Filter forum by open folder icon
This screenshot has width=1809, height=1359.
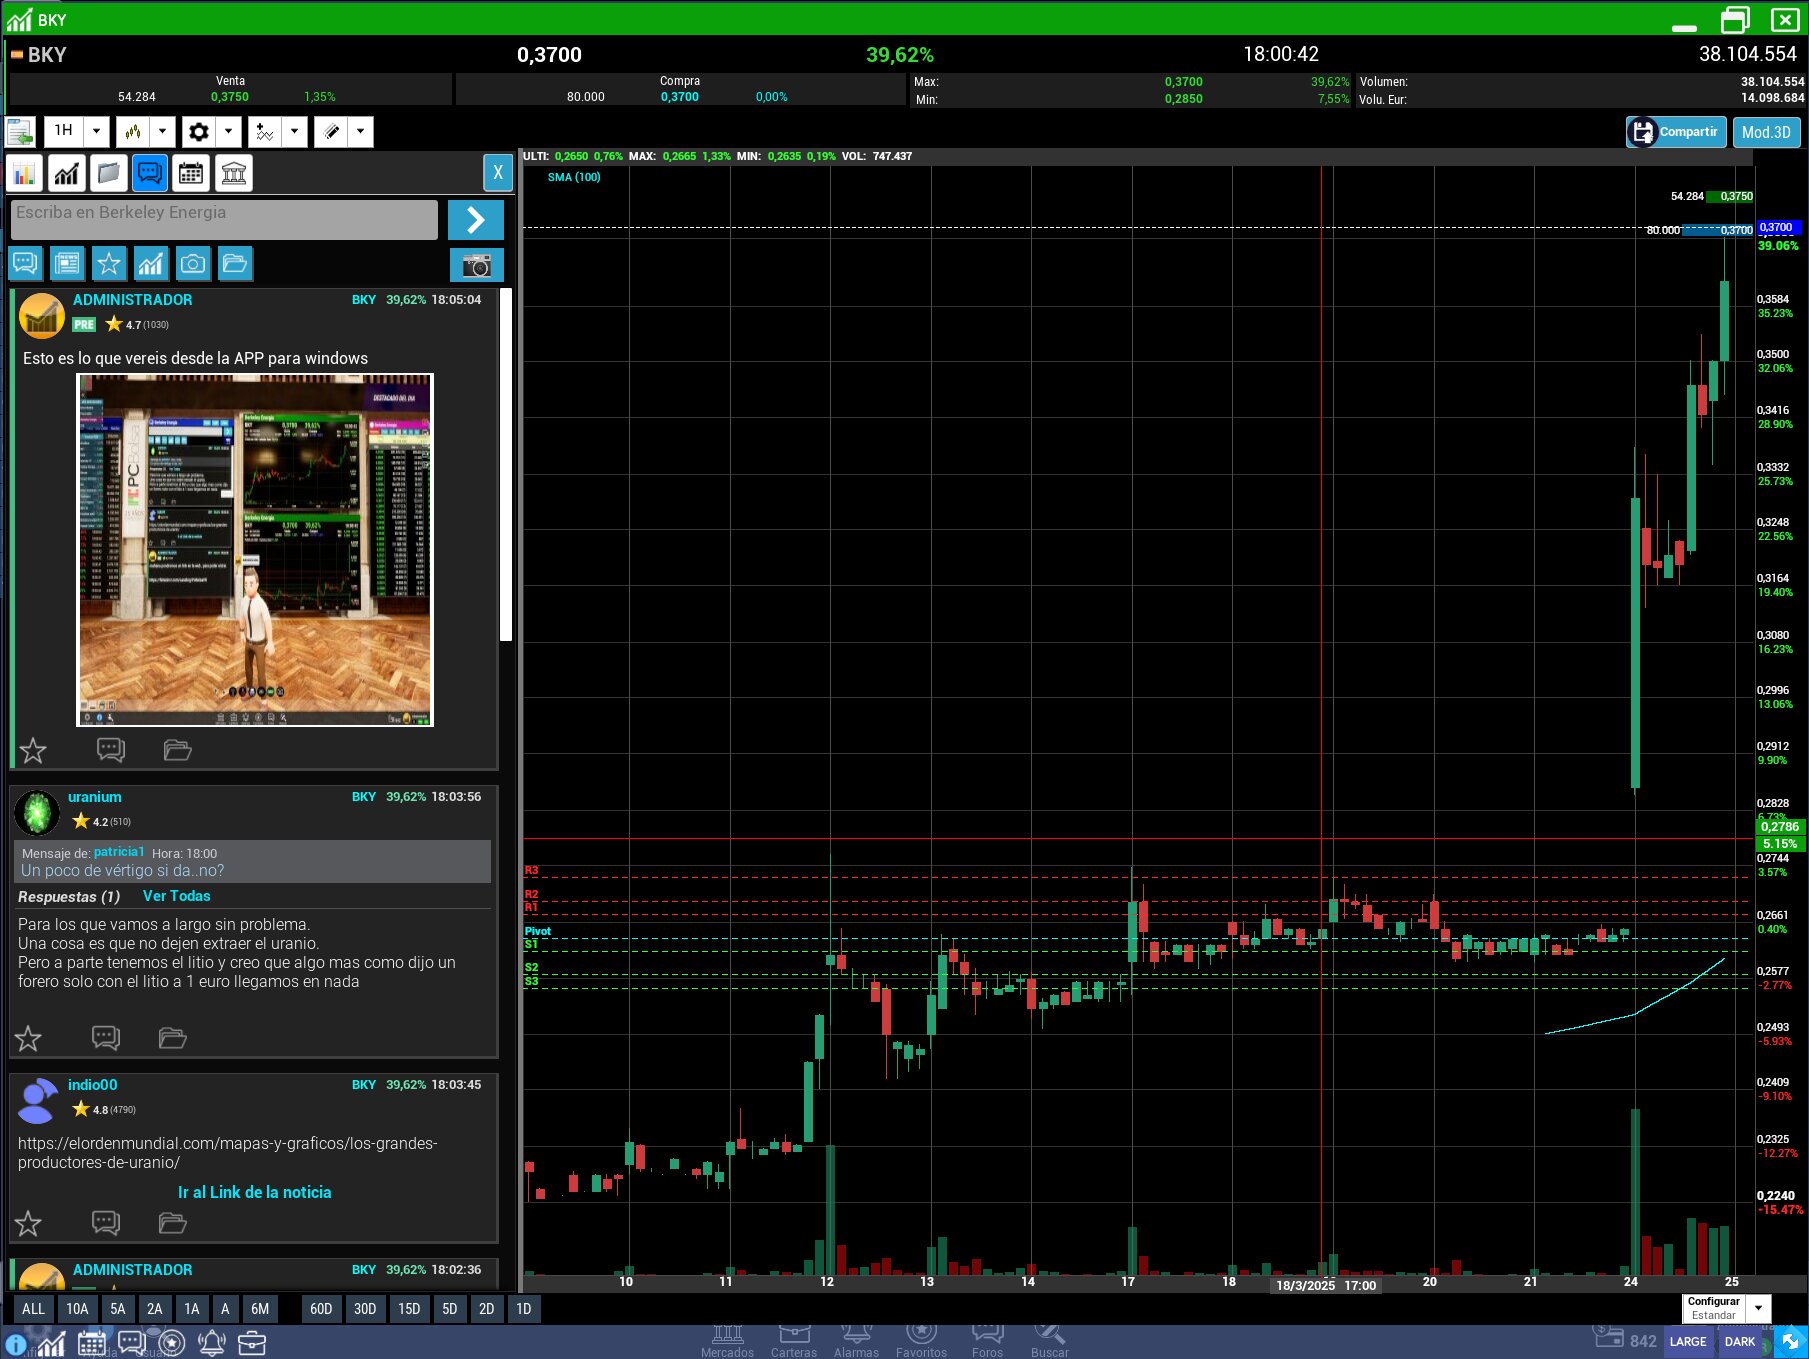point(235,263)
